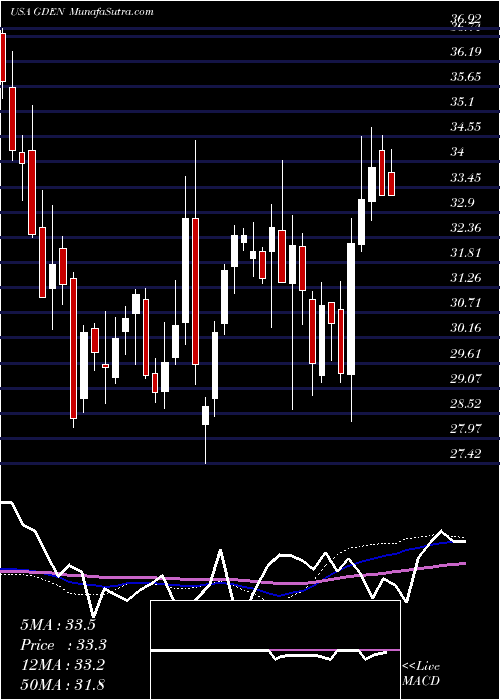Select the 34.55 price axis label
Viewport: 500px width, 700px height.
point(466,127)
